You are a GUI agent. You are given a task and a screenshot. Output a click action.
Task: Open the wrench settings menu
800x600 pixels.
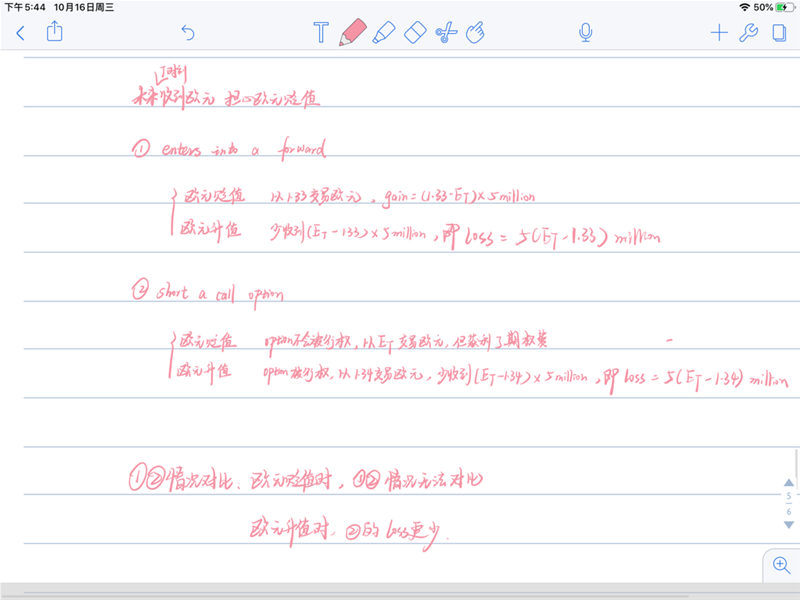coord(748,33)
